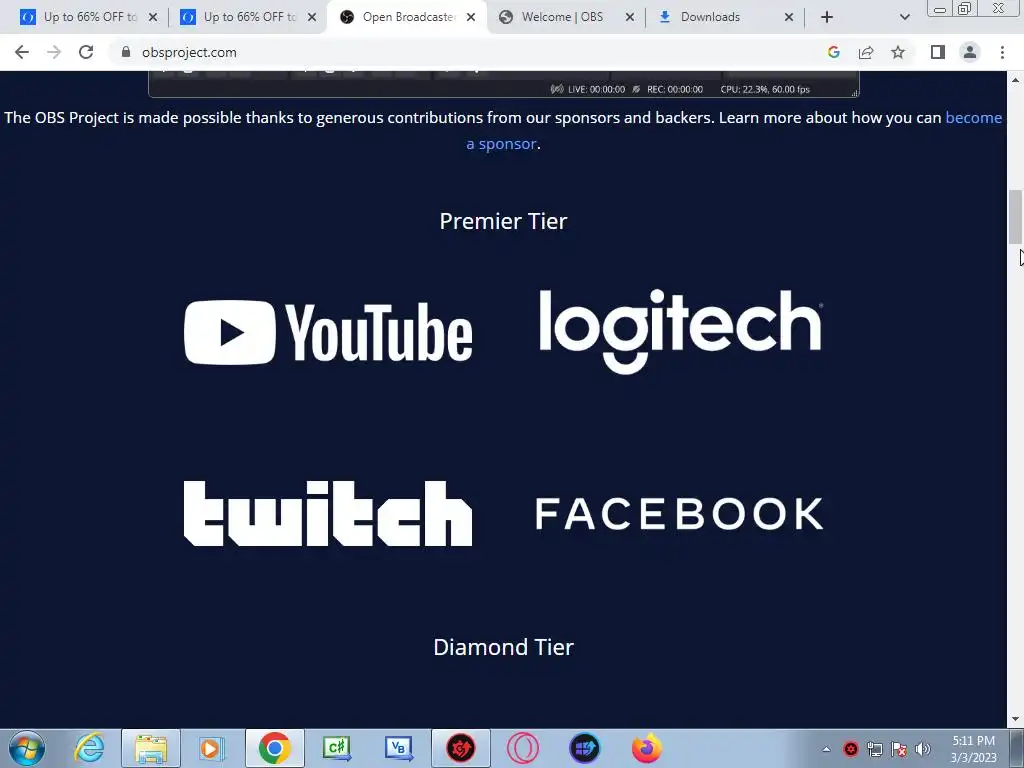Viewport: 1024px width, 768px height.
Task: Open the network tray icon
Action: [874, 749]
